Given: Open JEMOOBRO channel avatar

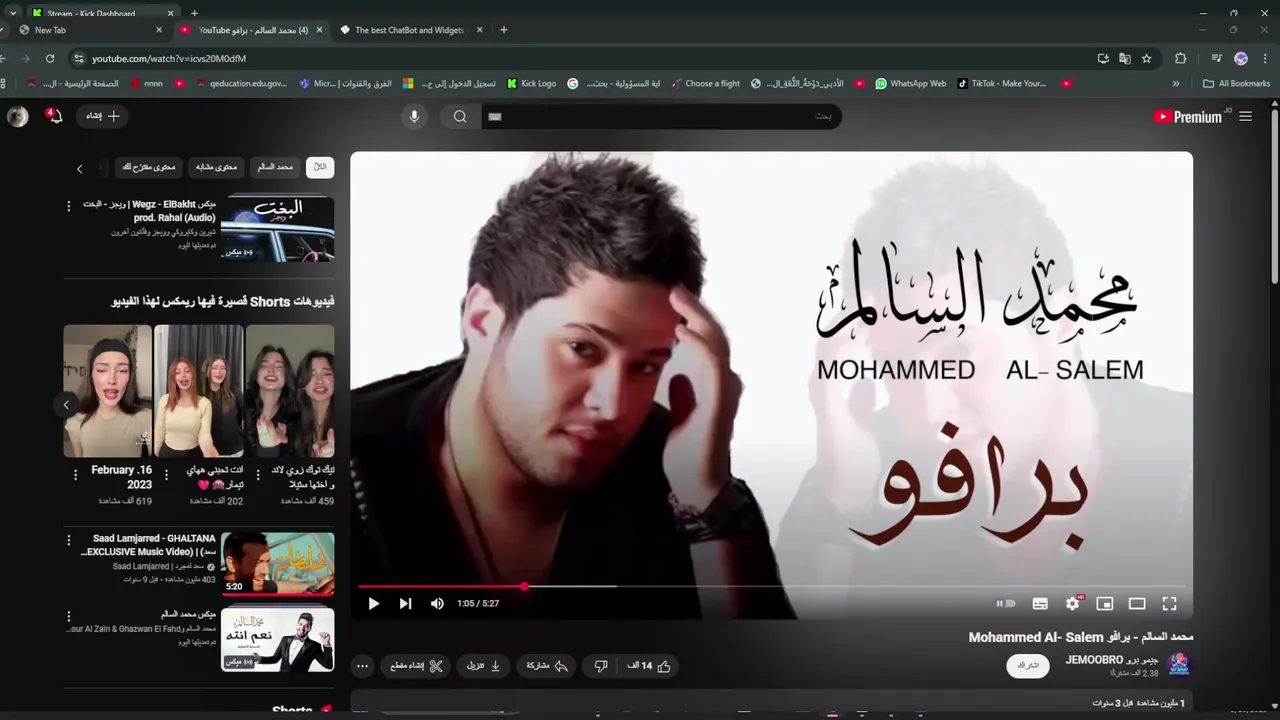Looking at the screenshot, I should 1180,665.
